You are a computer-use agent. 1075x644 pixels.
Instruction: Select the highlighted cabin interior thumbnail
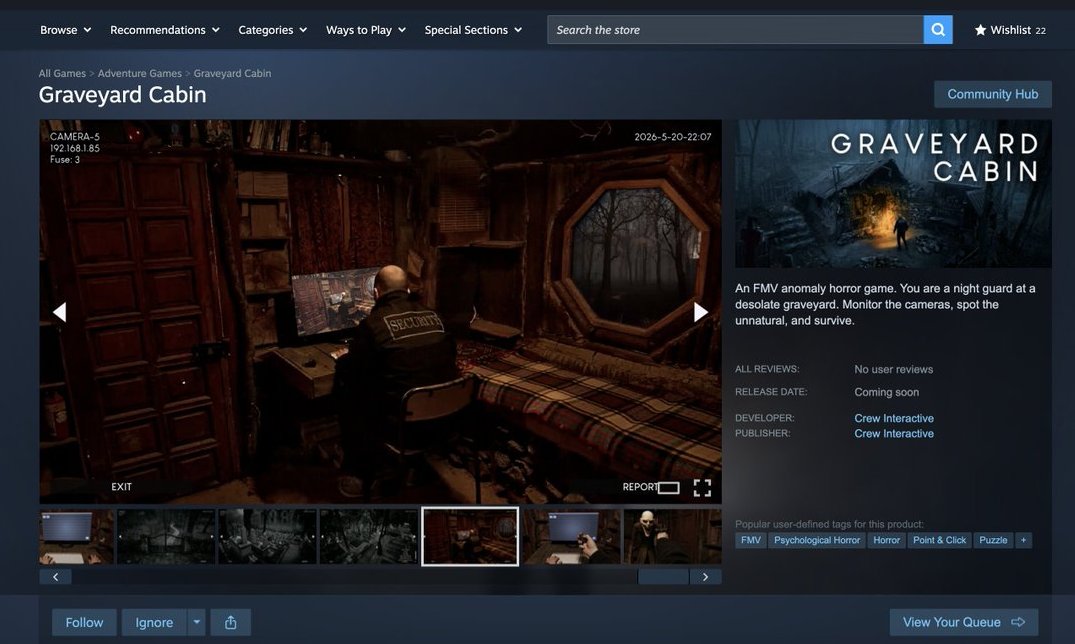[470, 536]
